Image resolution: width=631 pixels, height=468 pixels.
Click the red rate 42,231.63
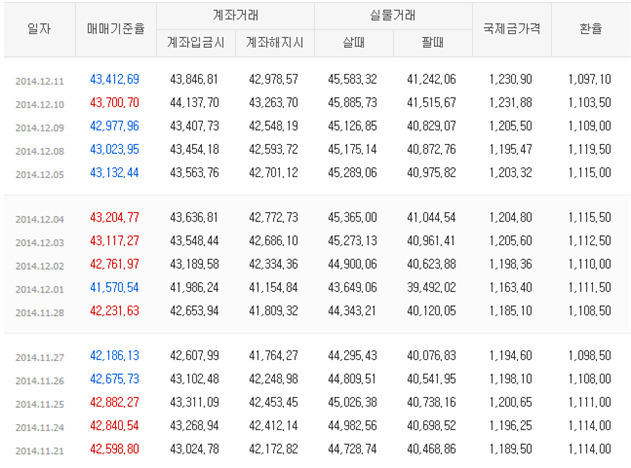[x=115, y=311]
